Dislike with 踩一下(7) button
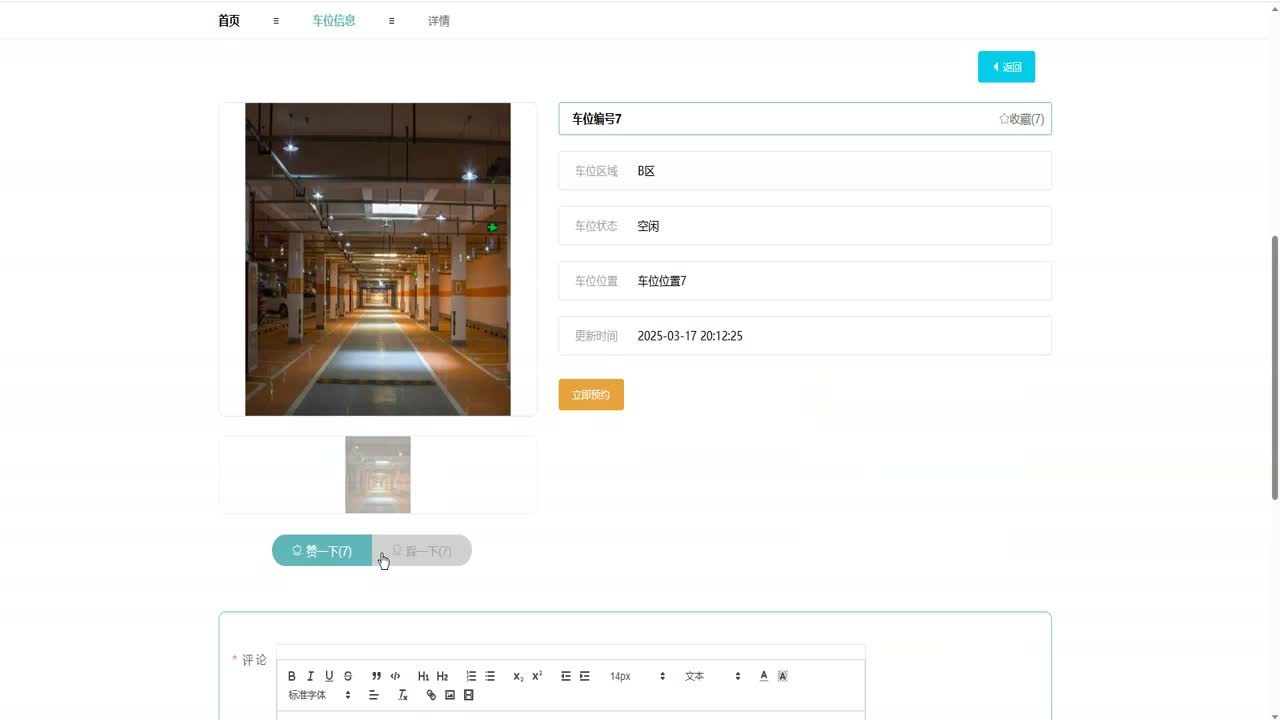This screenshot has width=1280, height=720. [x=422, y=550]
